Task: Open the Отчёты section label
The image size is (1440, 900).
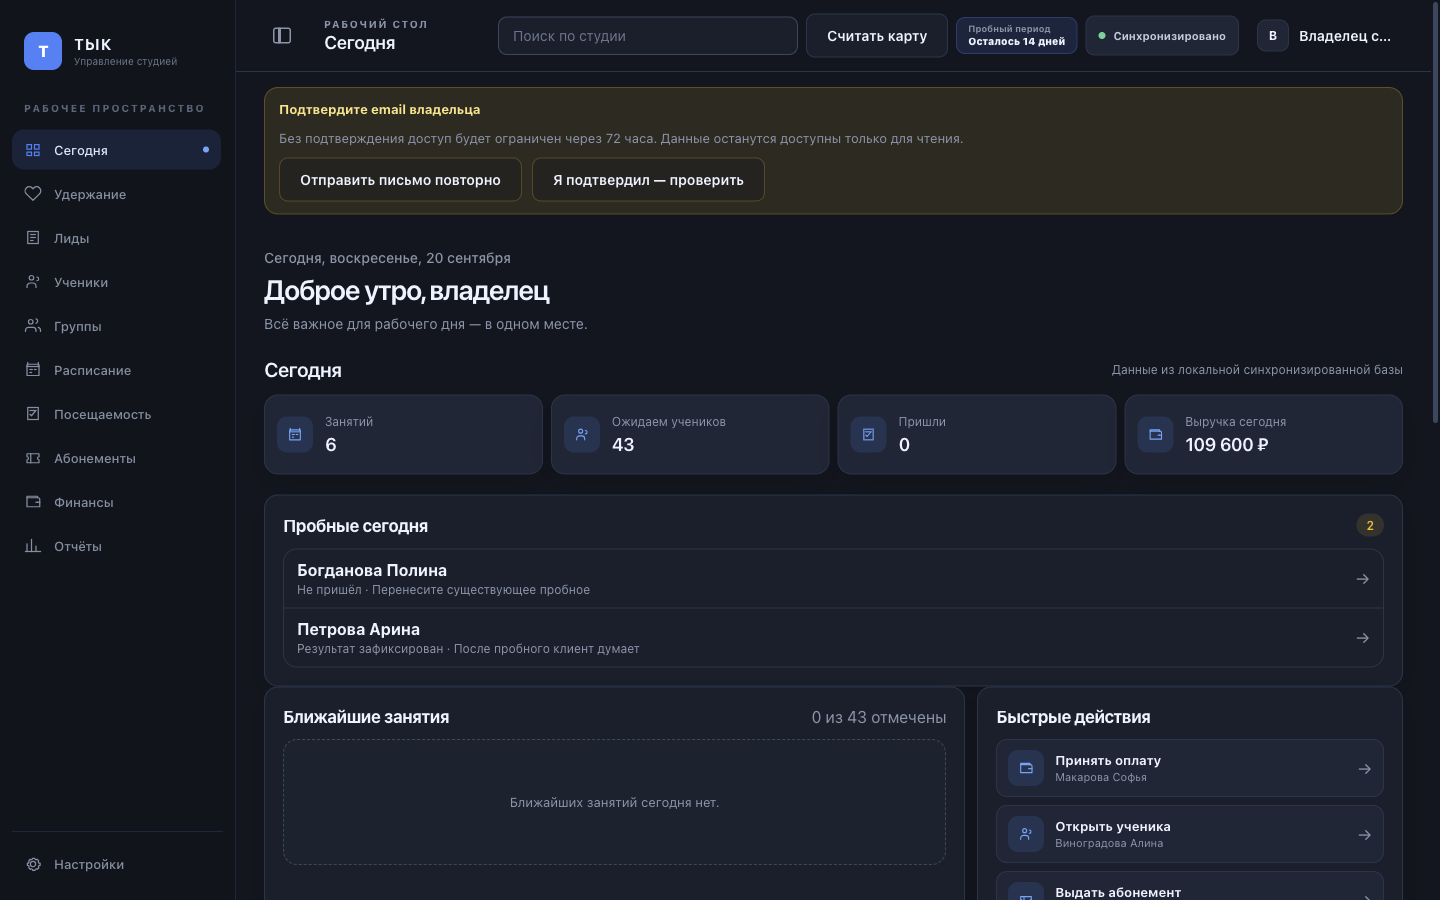Action: click(78, 547)
